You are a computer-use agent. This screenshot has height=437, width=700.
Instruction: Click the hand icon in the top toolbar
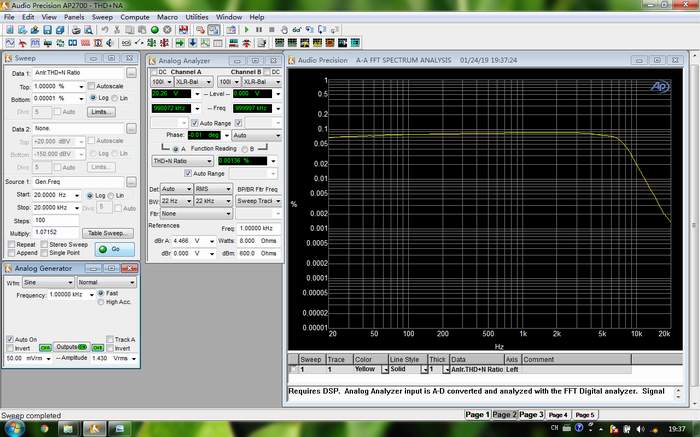coord(284,30)
